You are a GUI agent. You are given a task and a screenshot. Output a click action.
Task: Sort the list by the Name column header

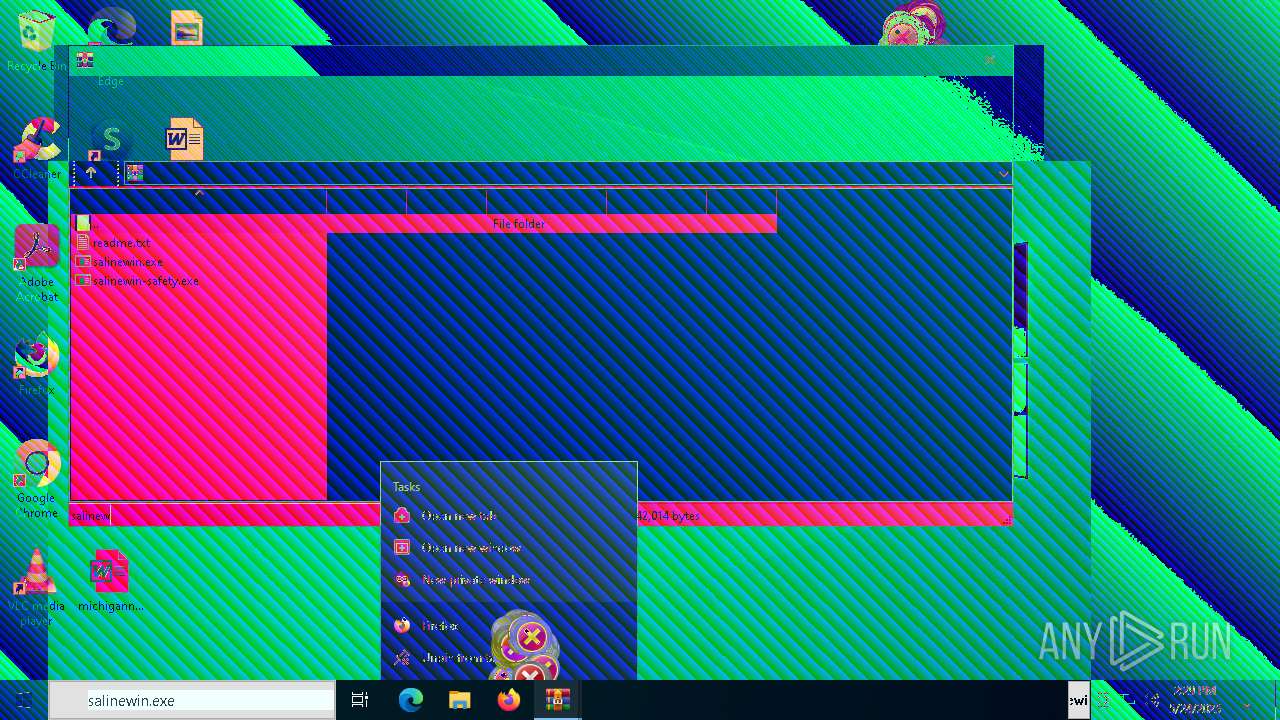coord(198,201)
